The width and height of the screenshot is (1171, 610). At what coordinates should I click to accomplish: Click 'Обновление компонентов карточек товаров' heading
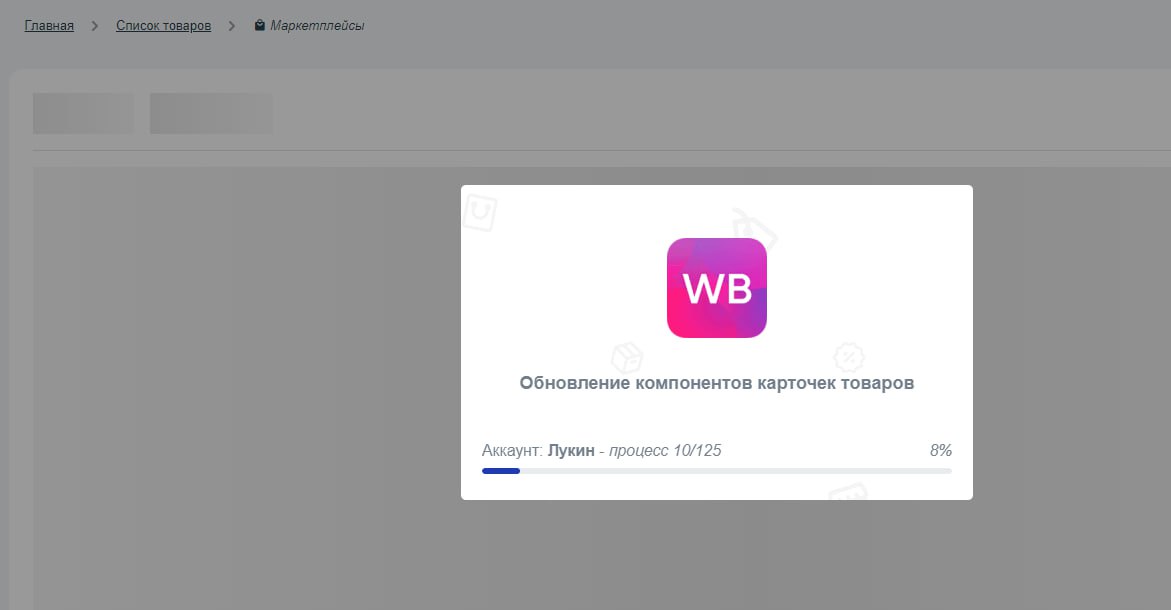pos(717,383)
